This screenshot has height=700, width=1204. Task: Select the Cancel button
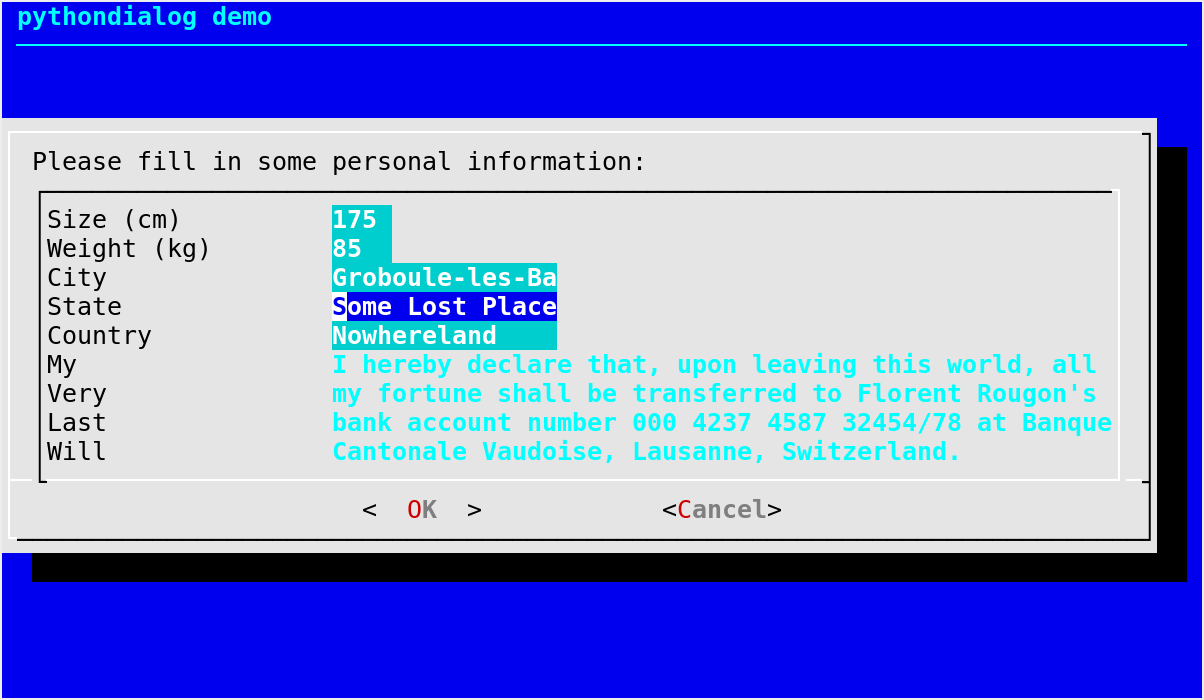722,509
